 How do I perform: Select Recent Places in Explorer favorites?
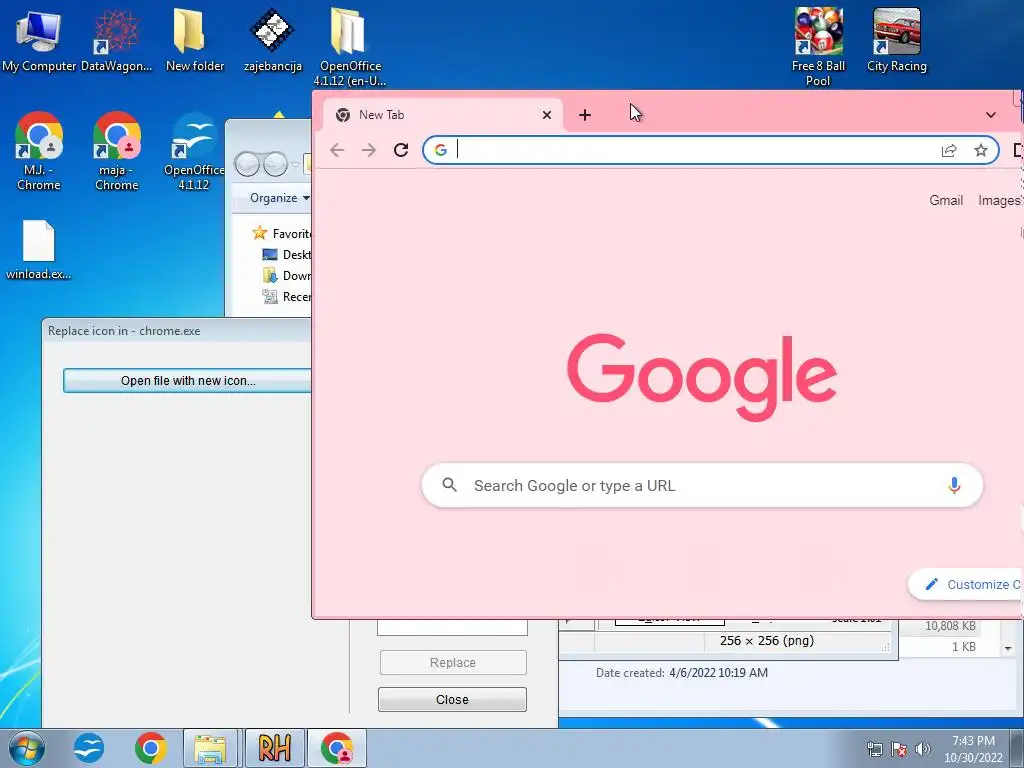pyautogui.click(x=287, y=296)
